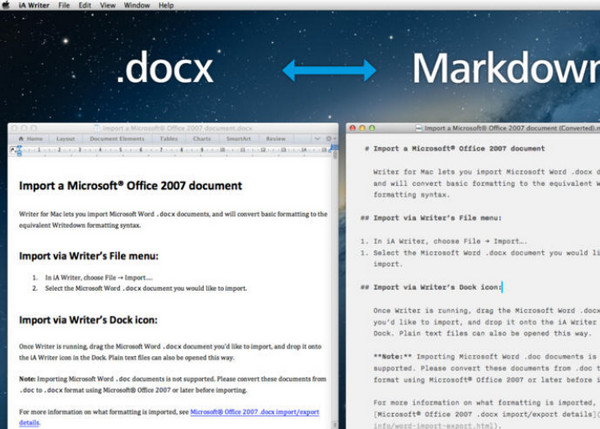Switch to the Review ribbon tab
The image size is (600, 429).
click(x=276, y=139)
